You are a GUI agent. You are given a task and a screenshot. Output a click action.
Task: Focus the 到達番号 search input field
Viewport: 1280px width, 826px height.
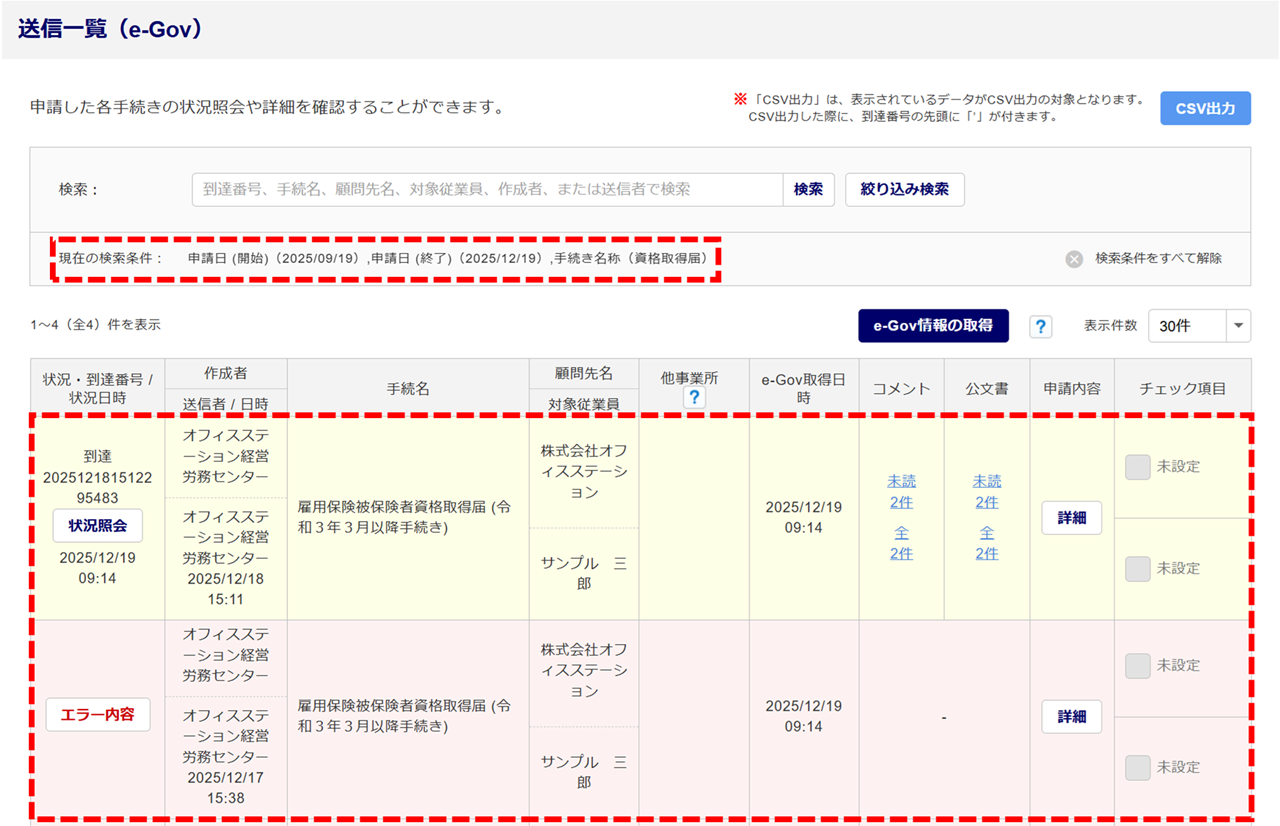click(x=487, y=189)
